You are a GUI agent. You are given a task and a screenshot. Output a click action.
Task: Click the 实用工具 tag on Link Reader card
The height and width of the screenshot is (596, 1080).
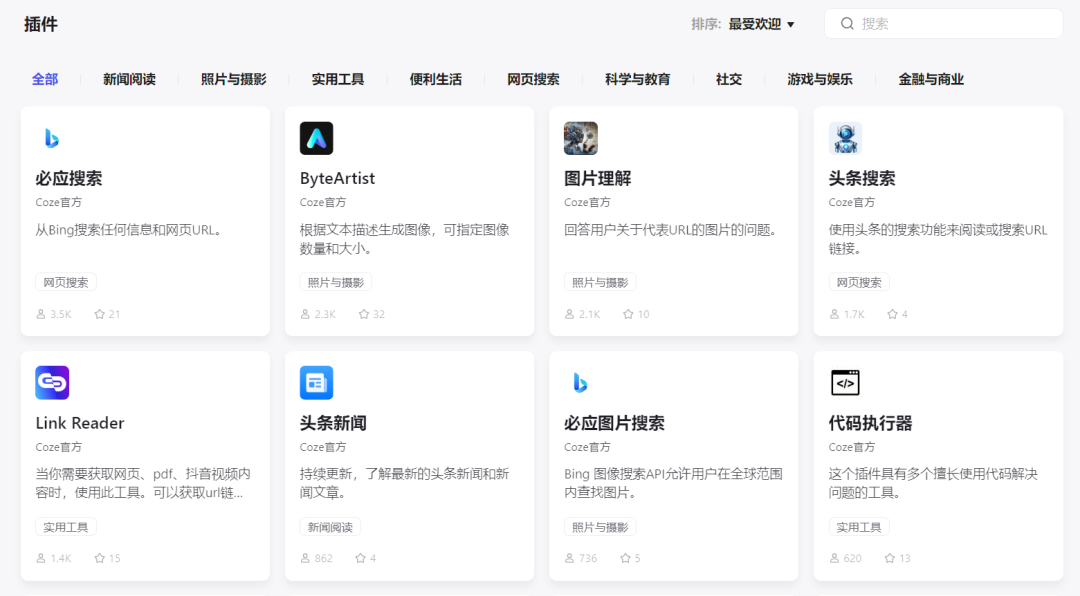(65, 527)
